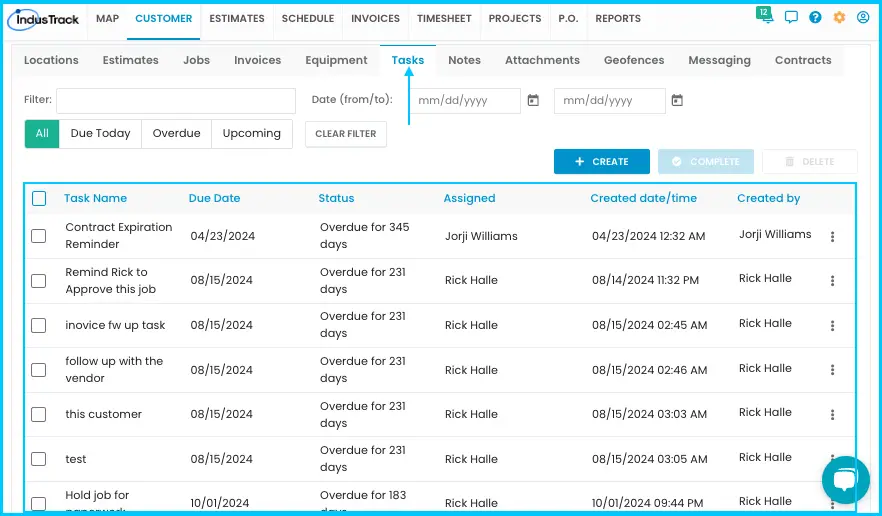
Task: Open the ESTIMATES main menu
Action: point(237,19)
